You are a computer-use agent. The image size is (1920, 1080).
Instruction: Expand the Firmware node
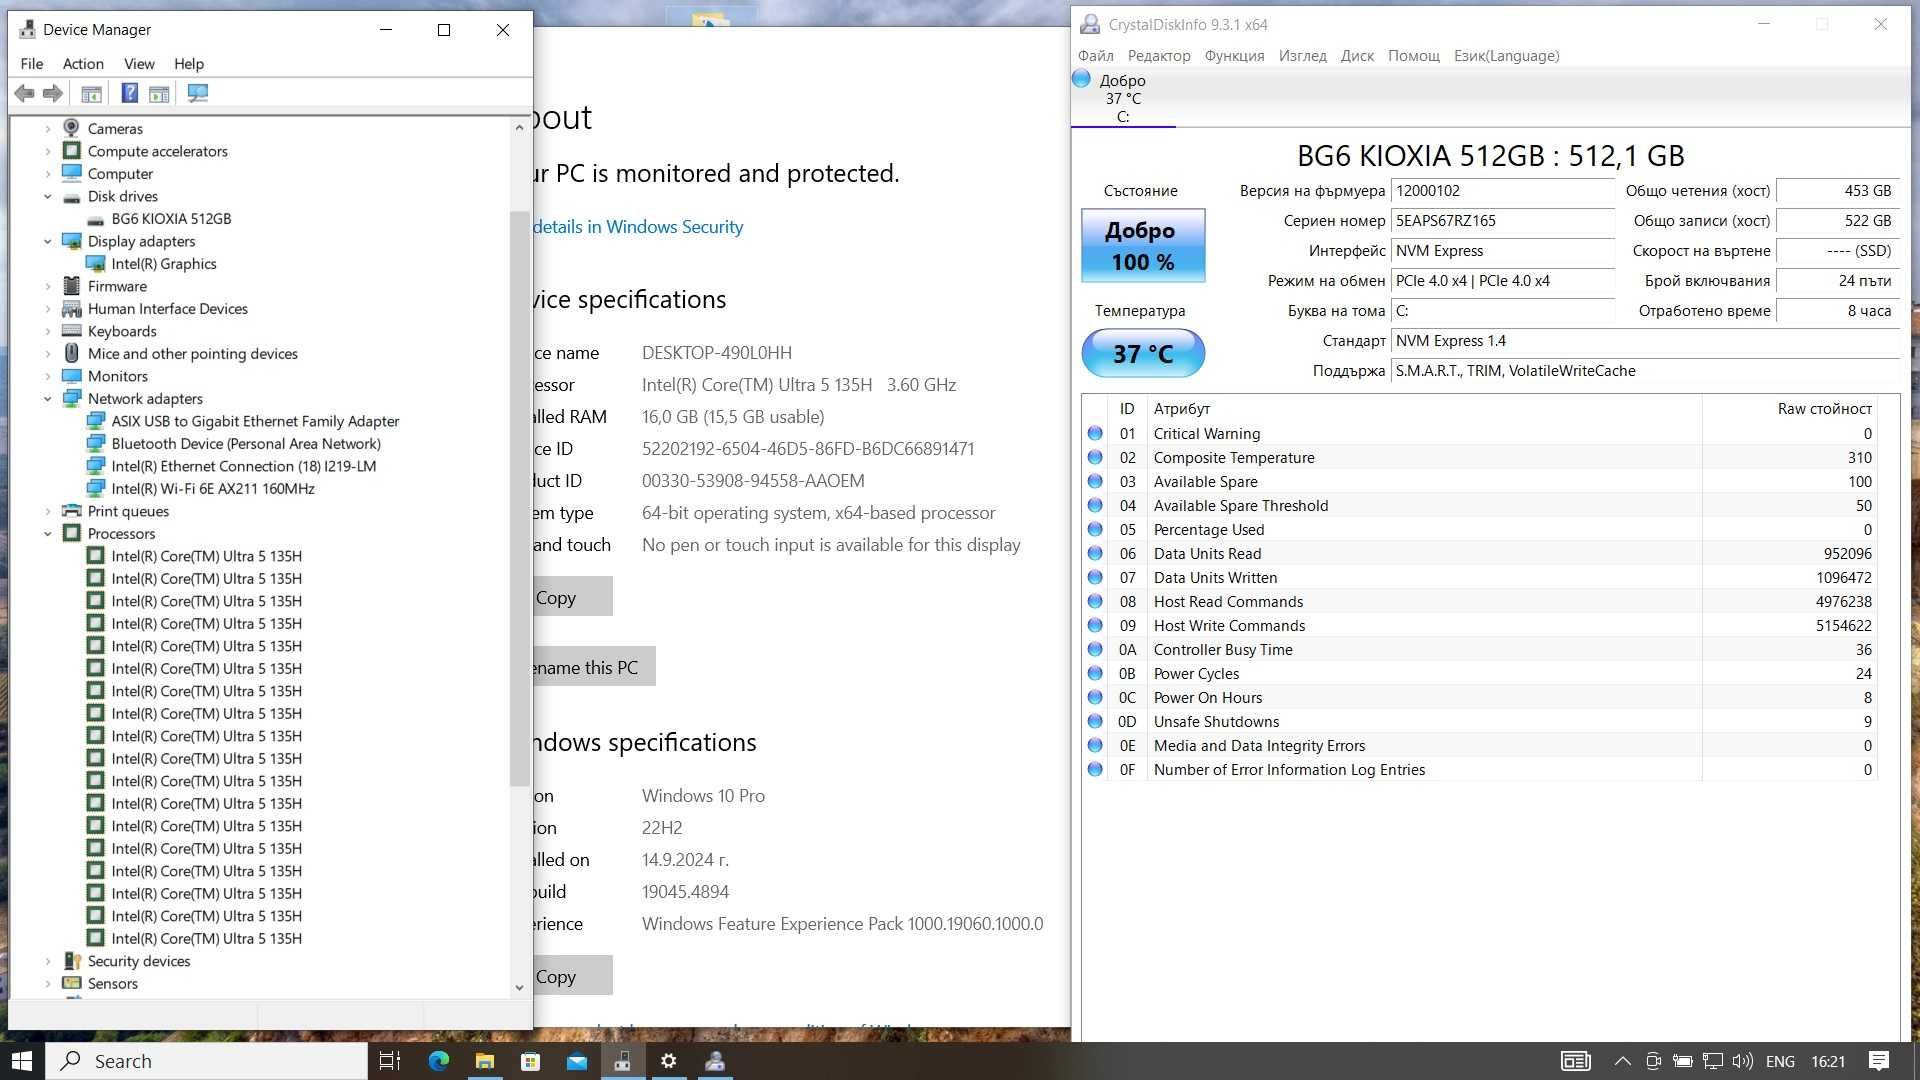[47, 286]
